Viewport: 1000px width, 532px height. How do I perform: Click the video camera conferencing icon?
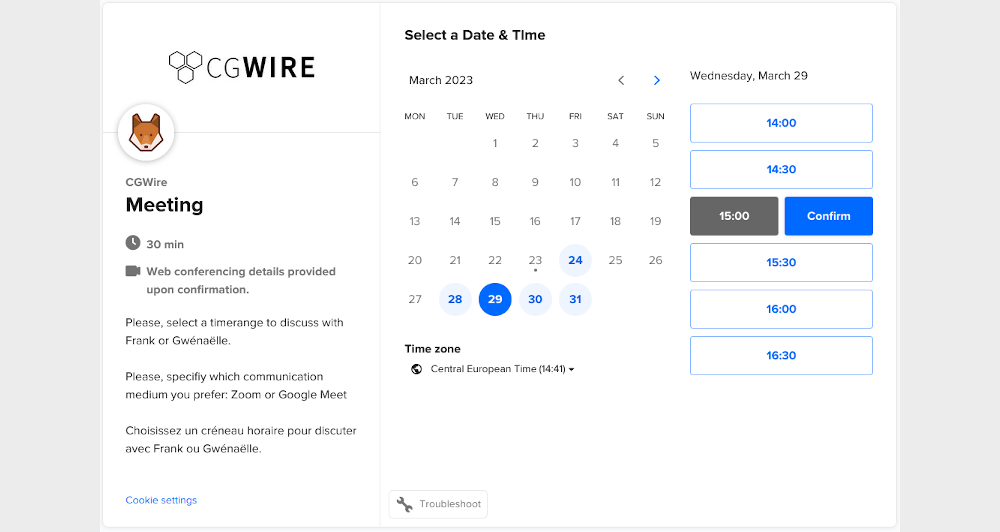click(x=133, y=271)
